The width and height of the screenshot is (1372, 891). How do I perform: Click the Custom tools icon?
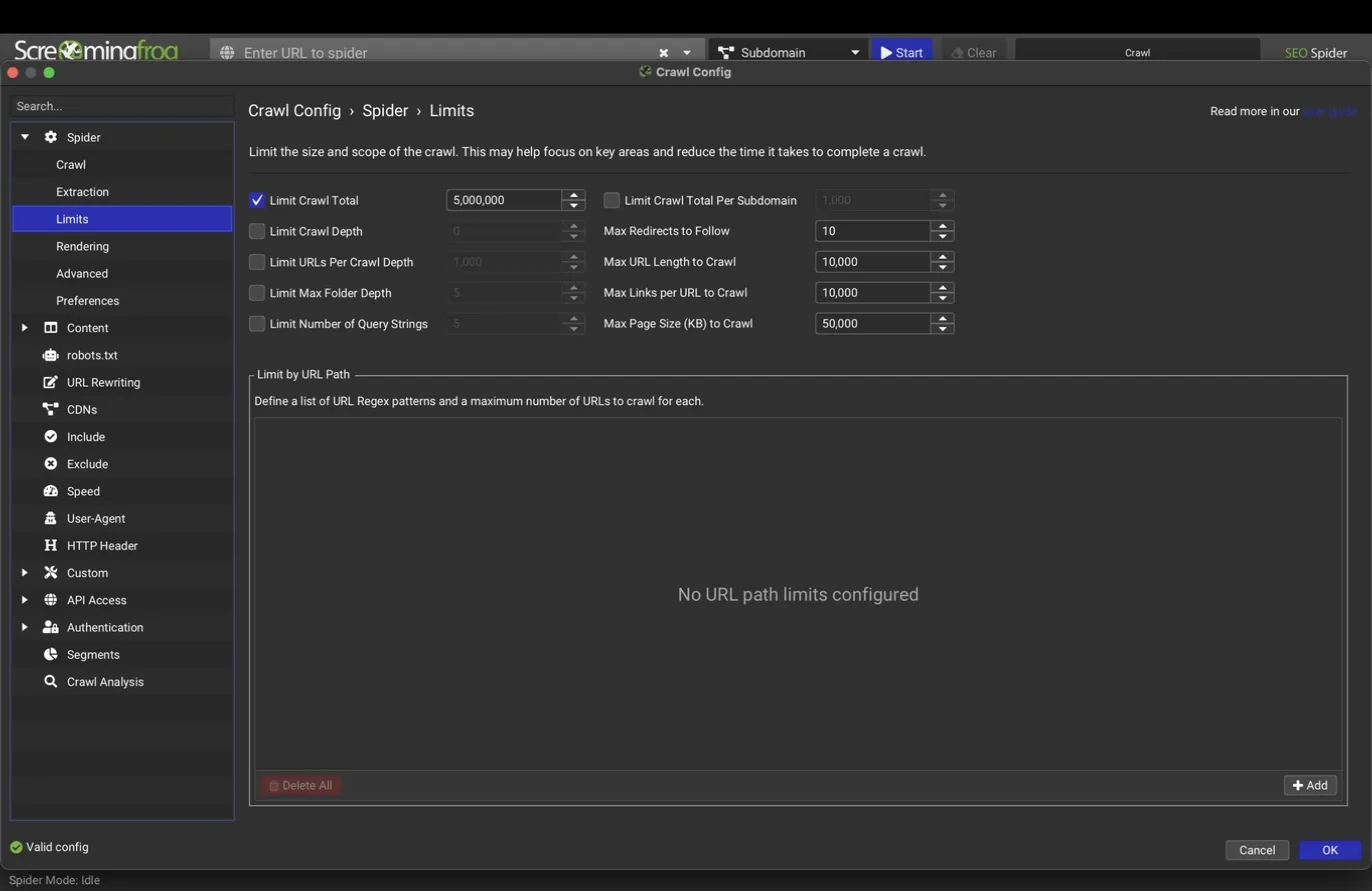50,573
